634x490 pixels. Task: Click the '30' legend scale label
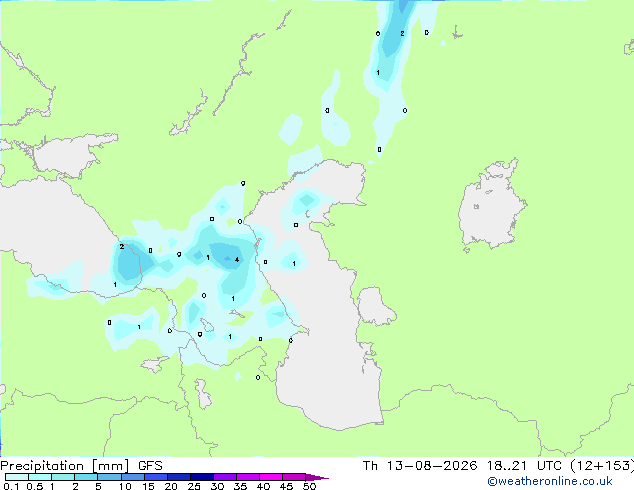[217, 486]
